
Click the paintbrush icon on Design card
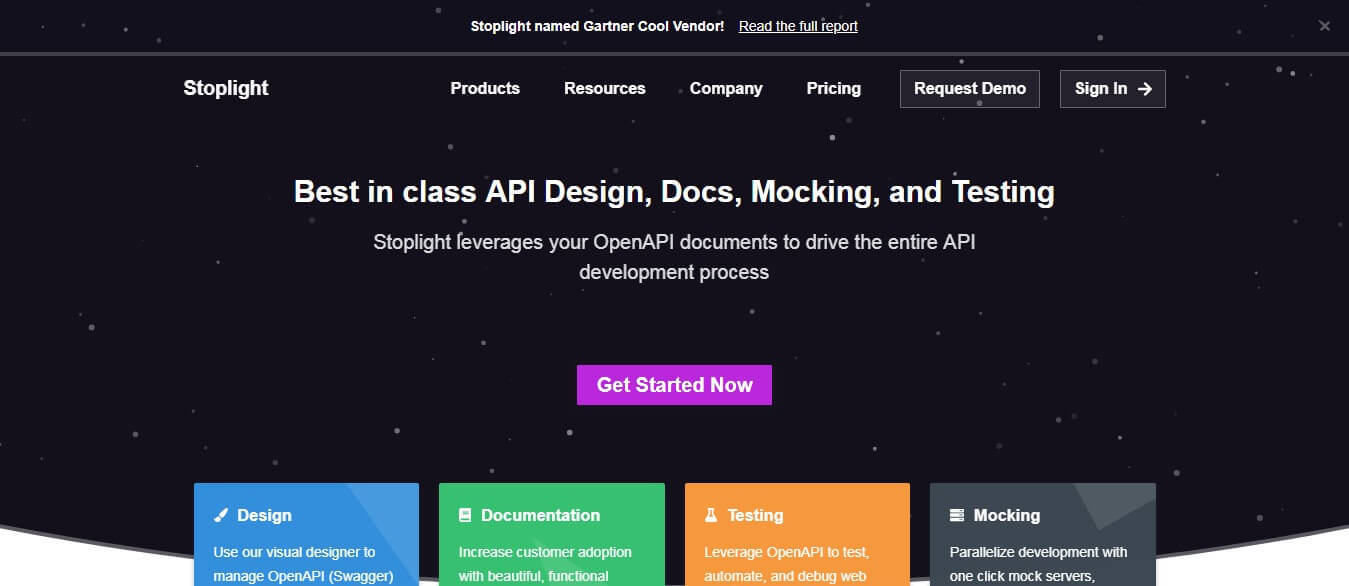pos(221,516)
